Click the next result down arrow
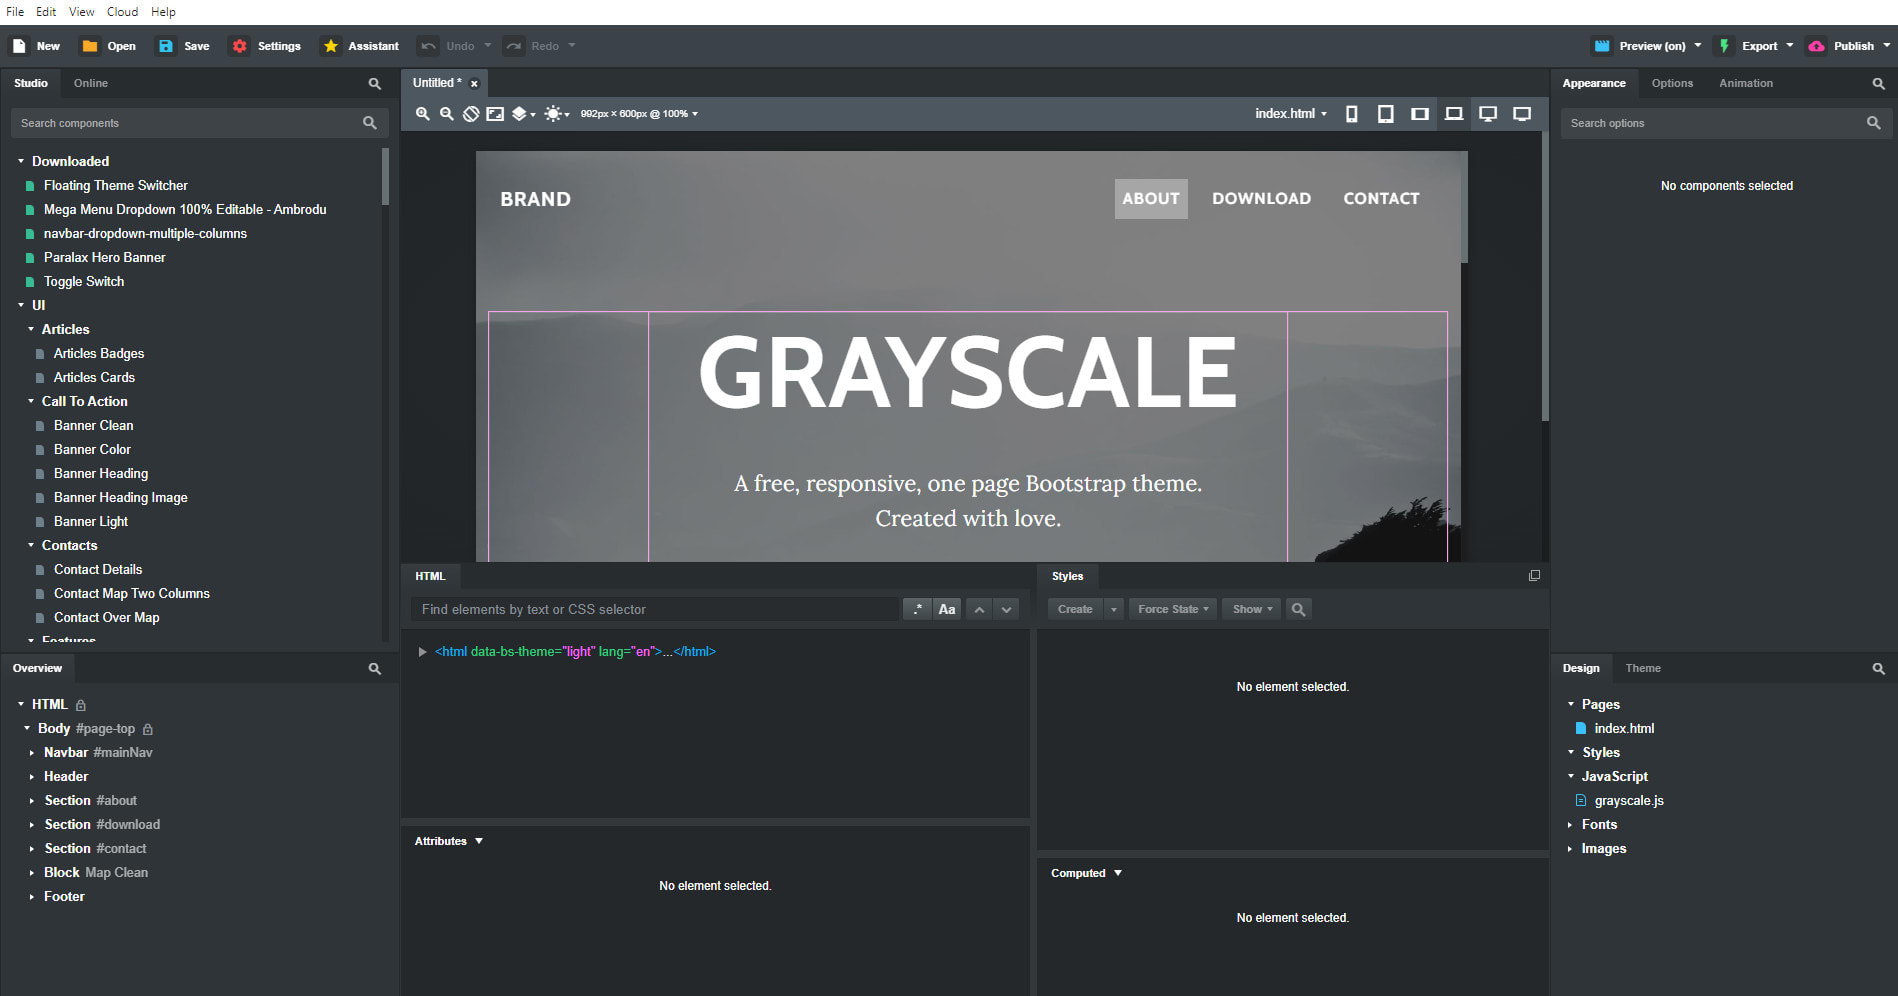 click(1007, 609)
